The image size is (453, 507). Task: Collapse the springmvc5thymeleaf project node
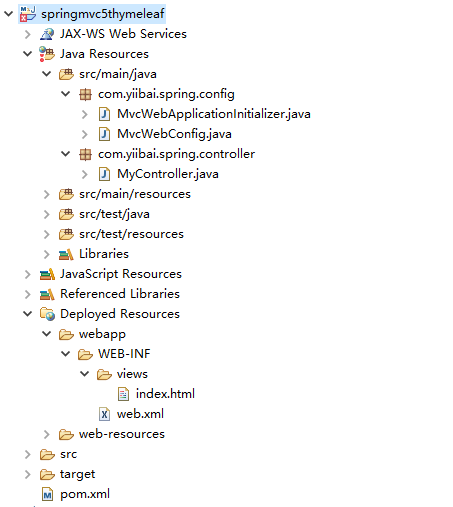tap(8, 14)
